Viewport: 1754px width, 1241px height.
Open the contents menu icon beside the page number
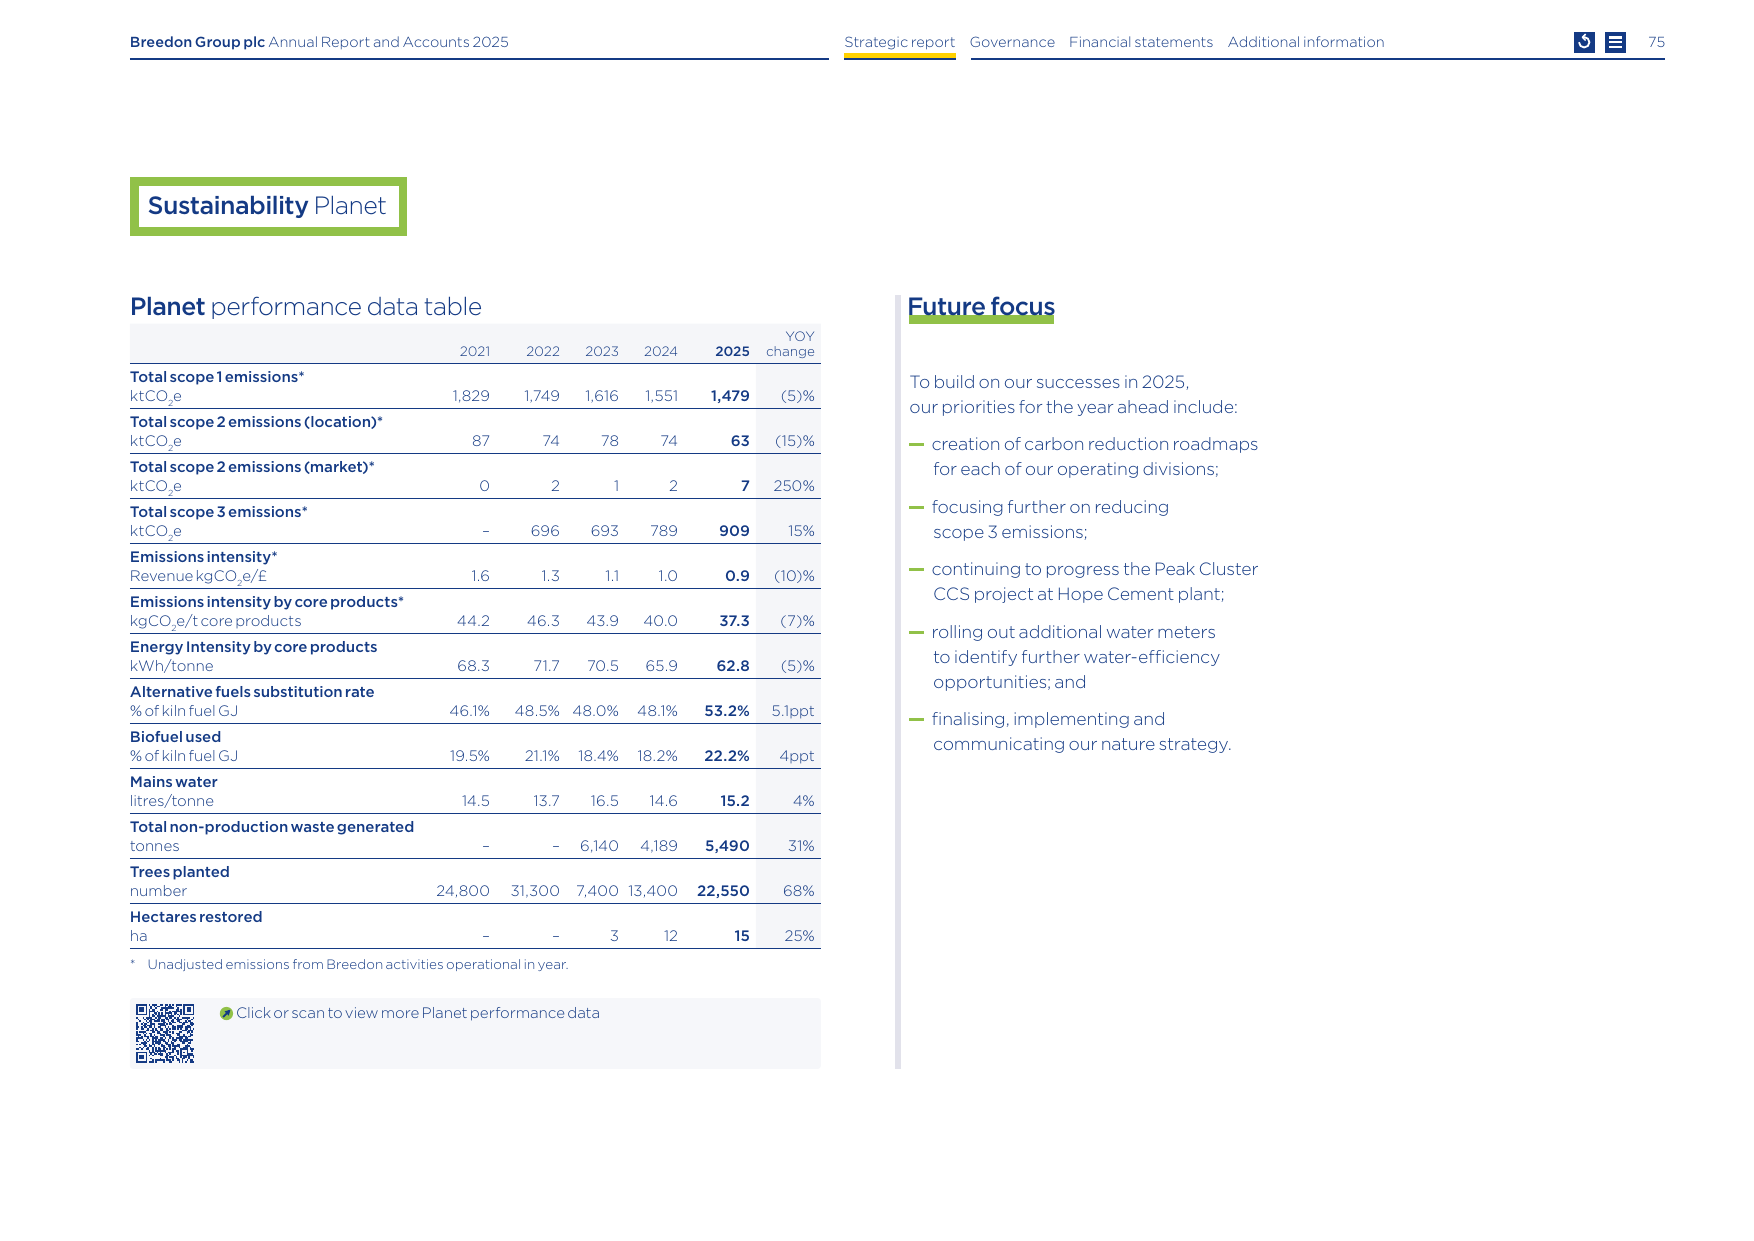1615,42
